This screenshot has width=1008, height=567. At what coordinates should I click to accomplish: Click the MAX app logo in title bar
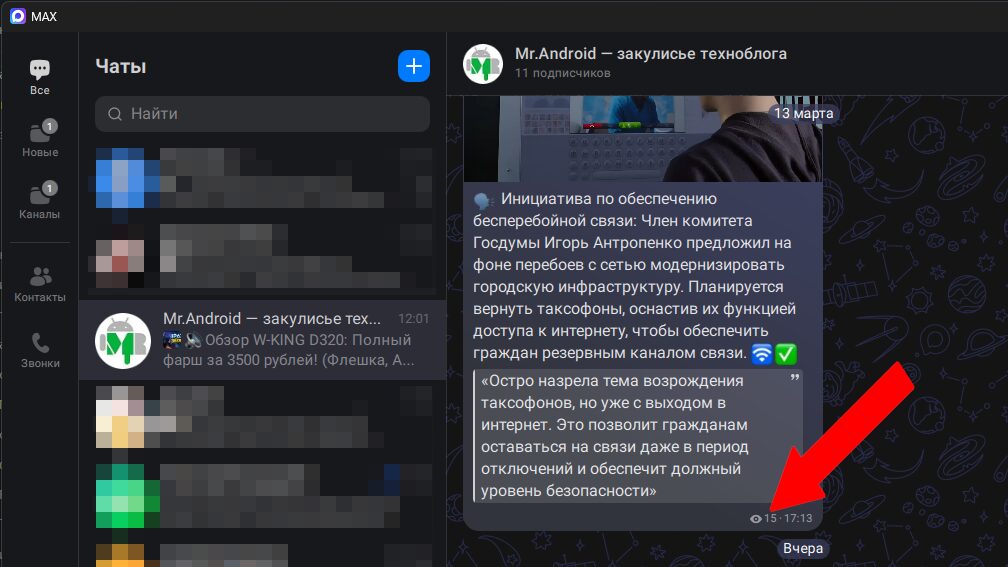[x=18, y=16]
